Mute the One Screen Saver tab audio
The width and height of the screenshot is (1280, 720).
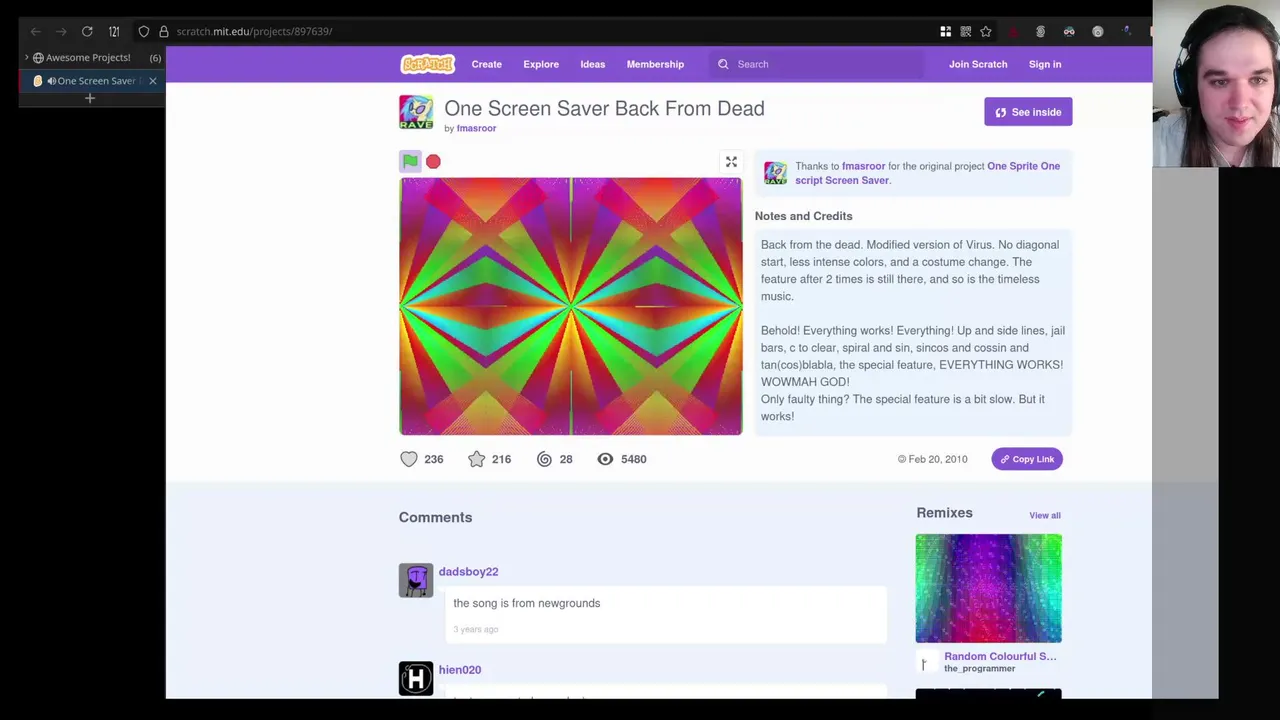(51, 81)
